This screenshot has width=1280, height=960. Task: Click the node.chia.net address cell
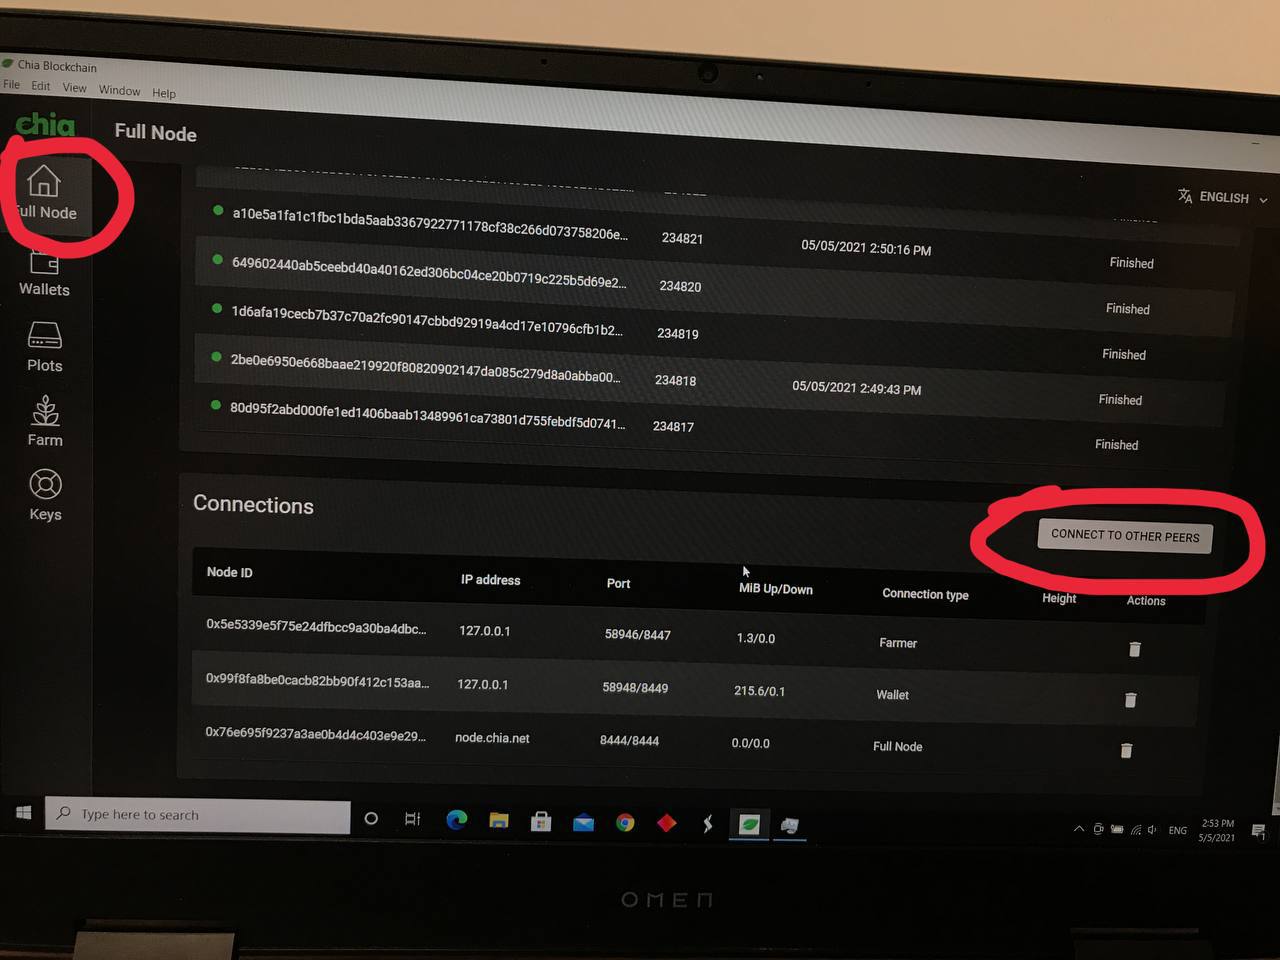tap(492, 738)
